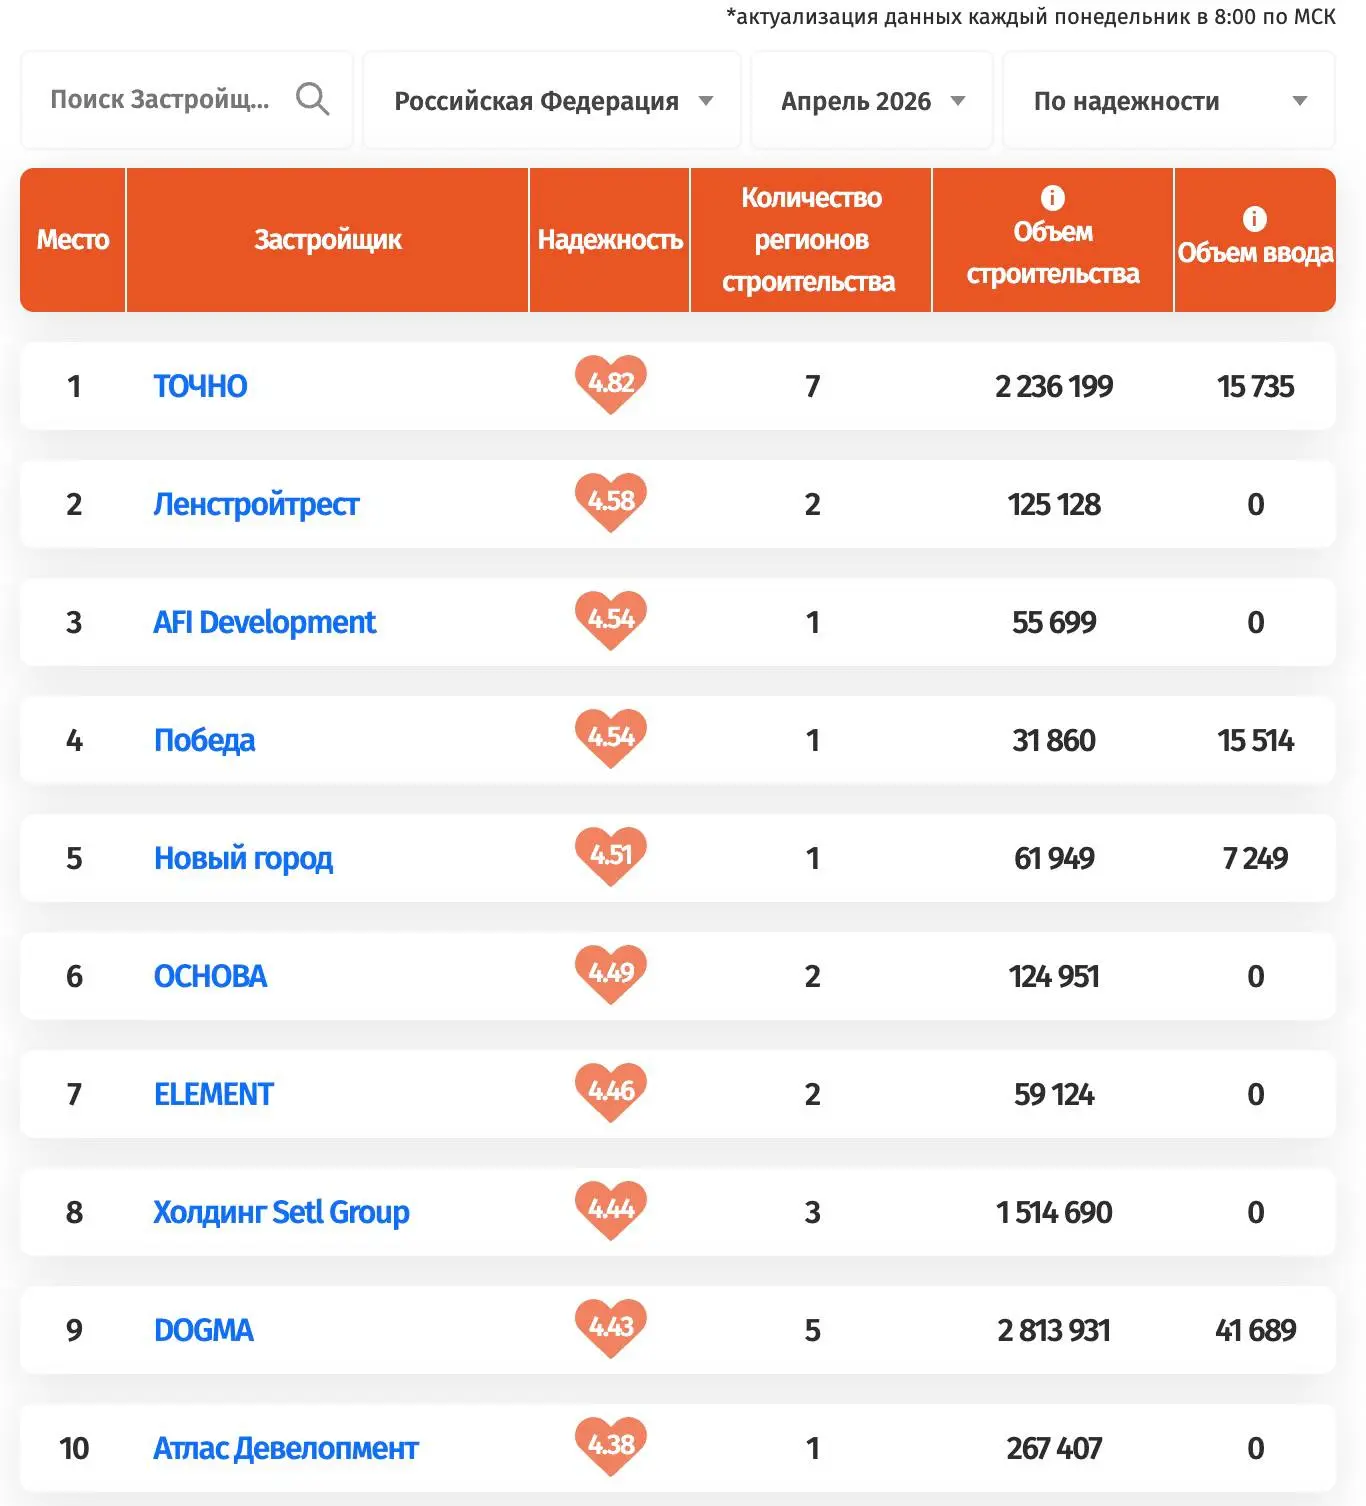This screenshot has width=1366, height=1506.
Task: Open the Российская Федерация region dropdown
Action: pyautogui.click(x=552, y=100)
